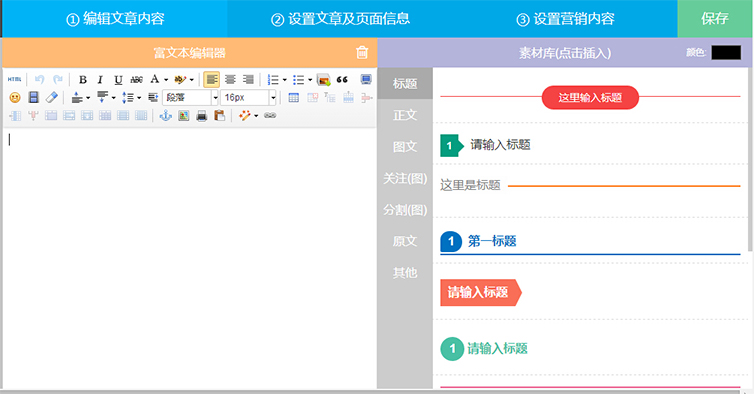
Task: Insert a table into the editor
Action: point(293,98)
